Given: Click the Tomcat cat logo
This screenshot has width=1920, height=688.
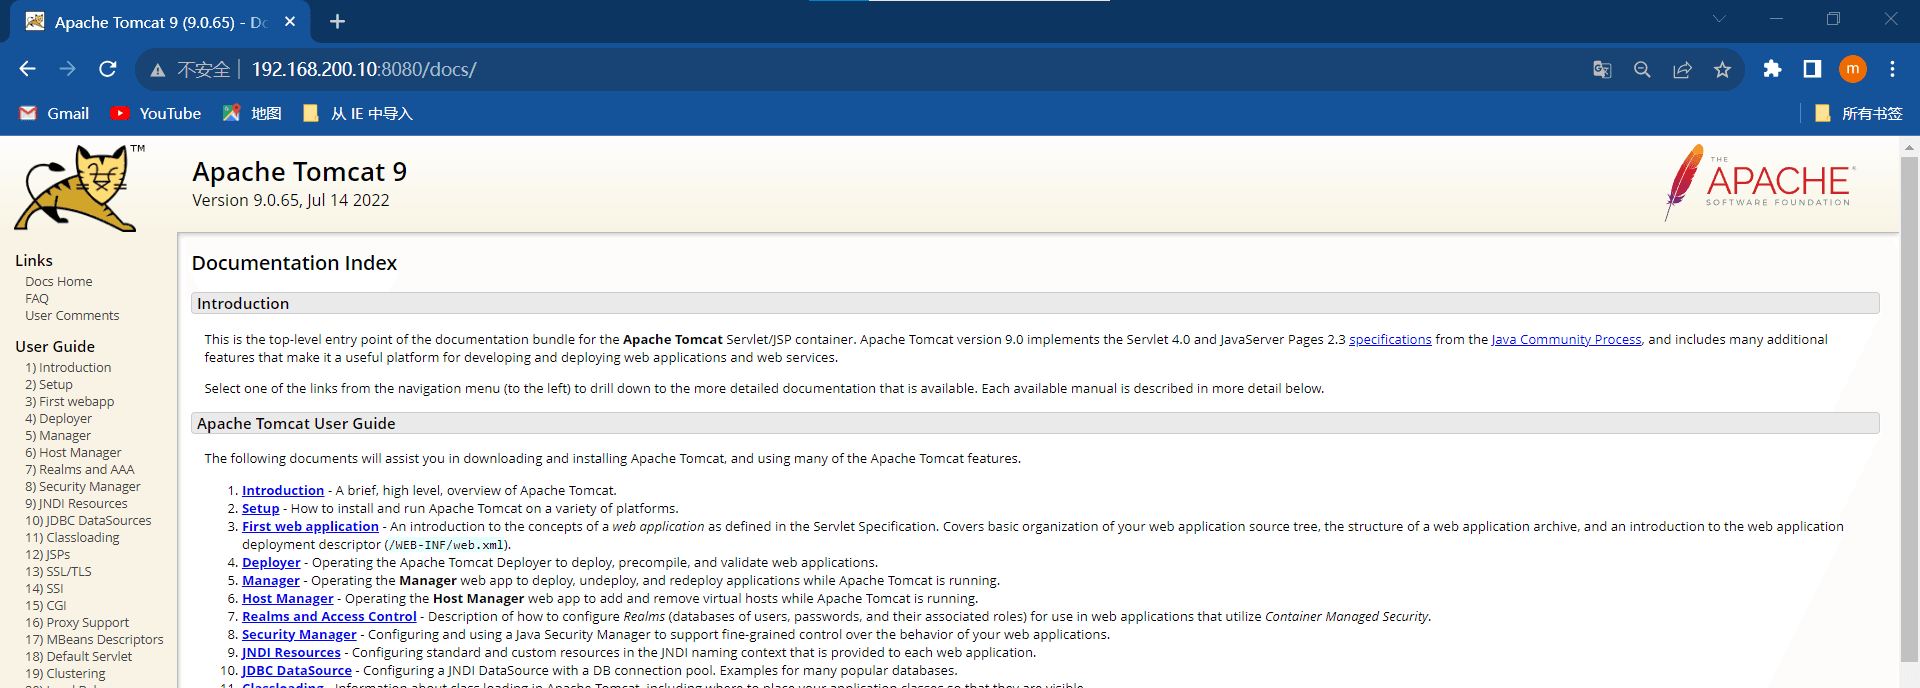Looking at the screenshot, I should [80, 188].
